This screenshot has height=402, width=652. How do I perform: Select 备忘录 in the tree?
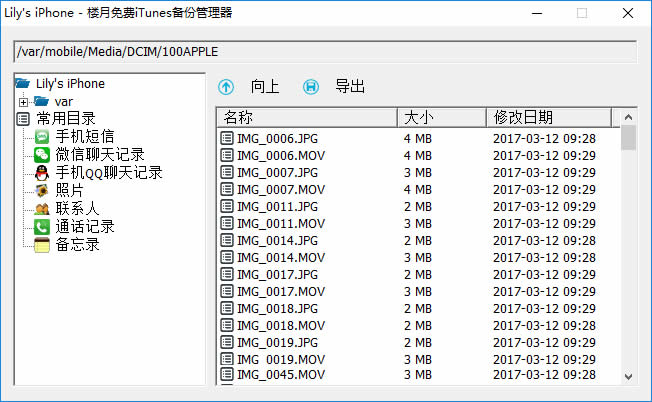click(x=77, y=245)
